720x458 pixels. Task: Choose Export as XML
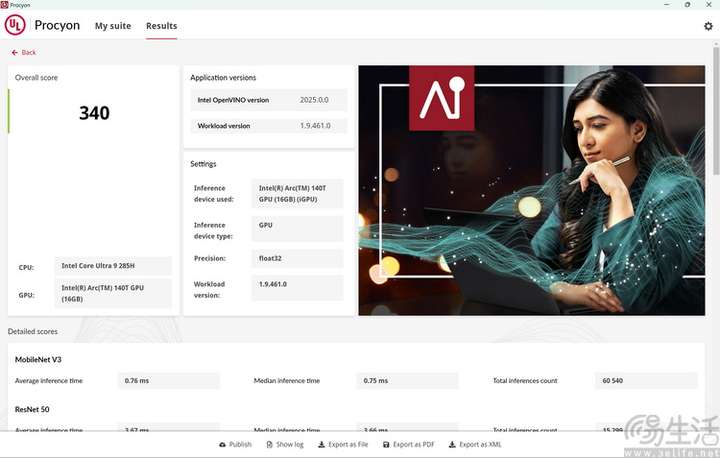click(480, 445)
